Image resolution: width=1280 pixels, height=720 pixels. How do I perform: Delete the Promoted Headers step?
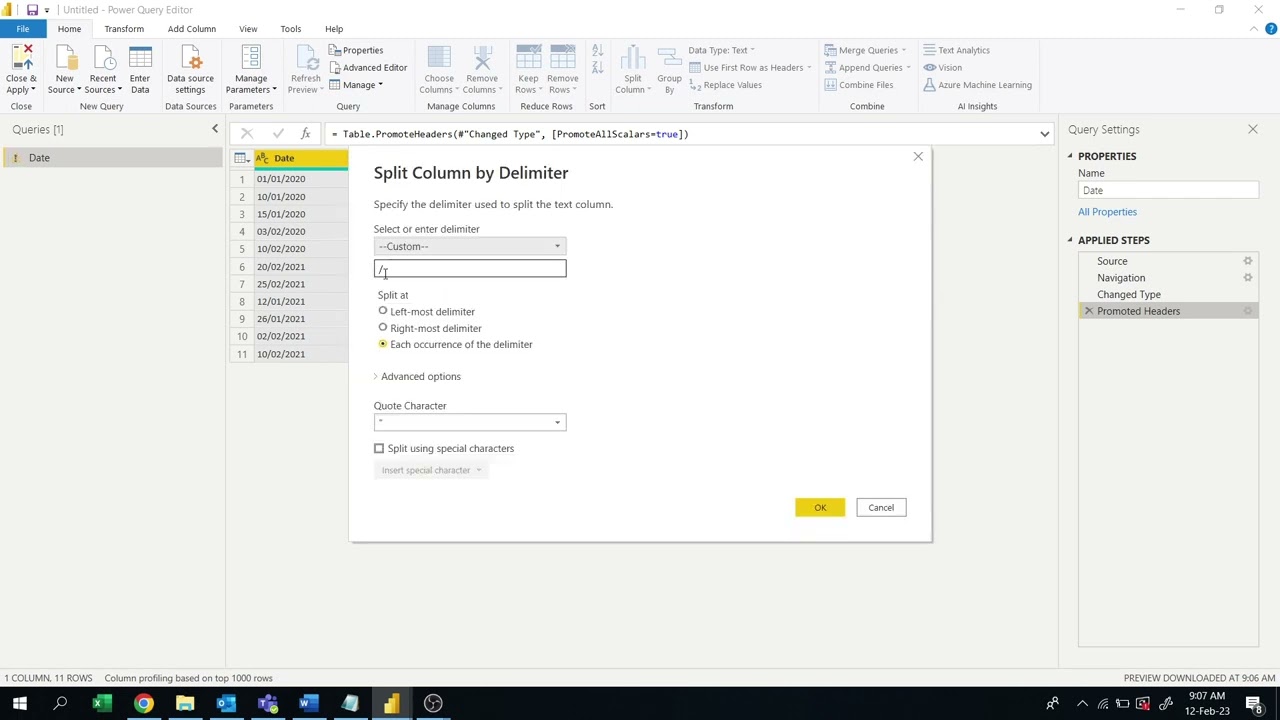pyautogui.click(x=1088, y=311)
